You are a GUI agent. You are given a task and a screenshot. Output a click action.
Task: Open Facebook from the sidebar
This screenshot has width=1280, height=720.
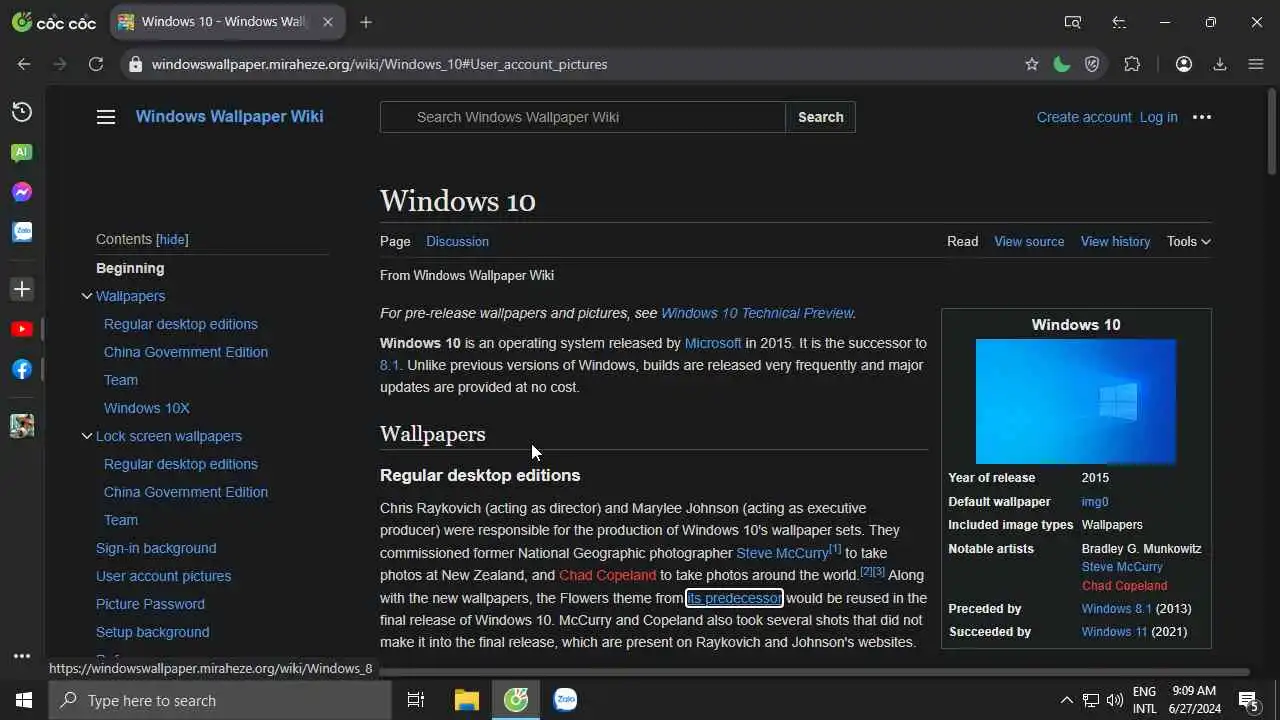tap(21, 369)
